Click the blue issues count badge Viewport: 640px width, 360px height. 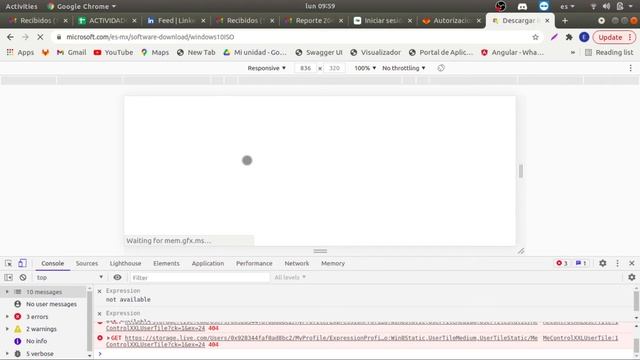(x=581, y=263)
